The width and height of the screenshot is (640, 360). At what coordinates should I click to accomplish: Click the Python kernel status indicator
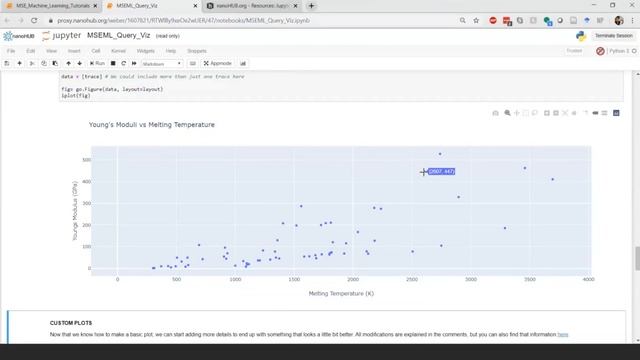pyautogui.click(x=623, y=51)
